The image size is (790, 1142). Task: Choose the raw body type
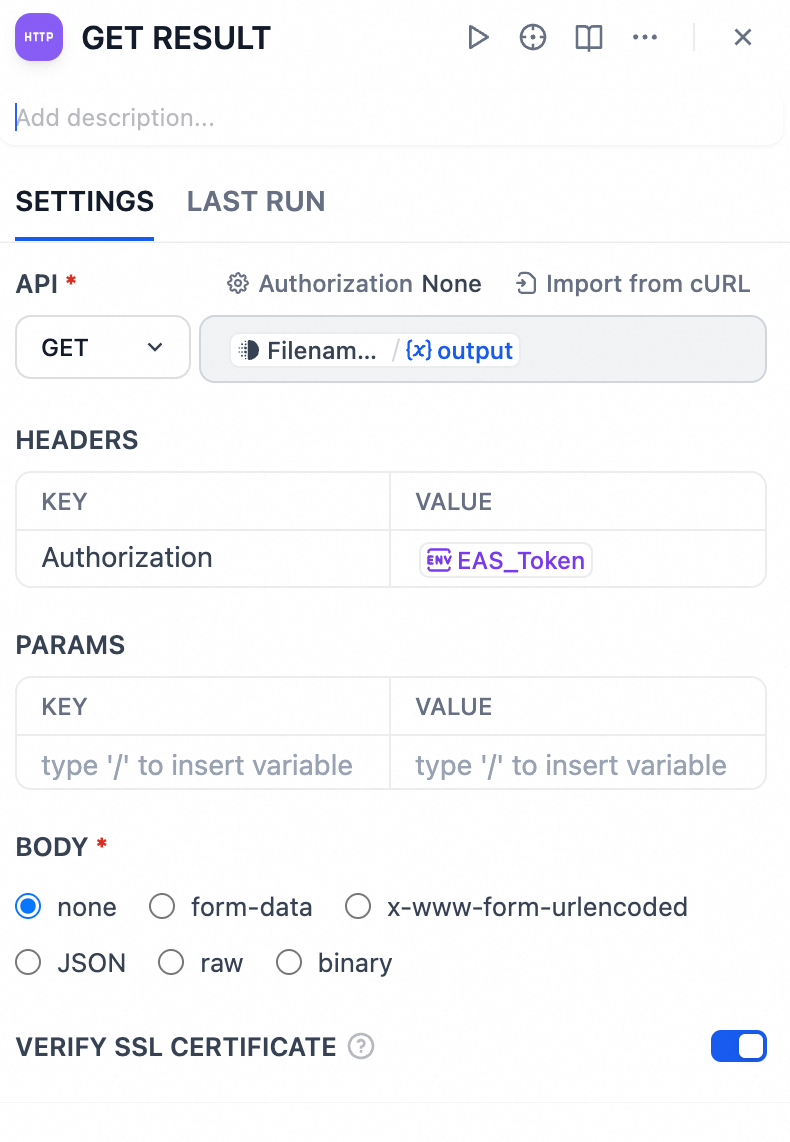[x=171, y=963]
